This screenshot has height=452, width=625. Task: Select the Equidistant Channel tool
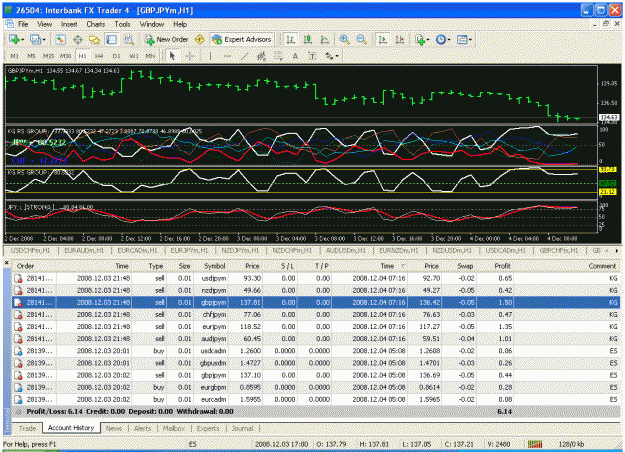tap(261, 56)
